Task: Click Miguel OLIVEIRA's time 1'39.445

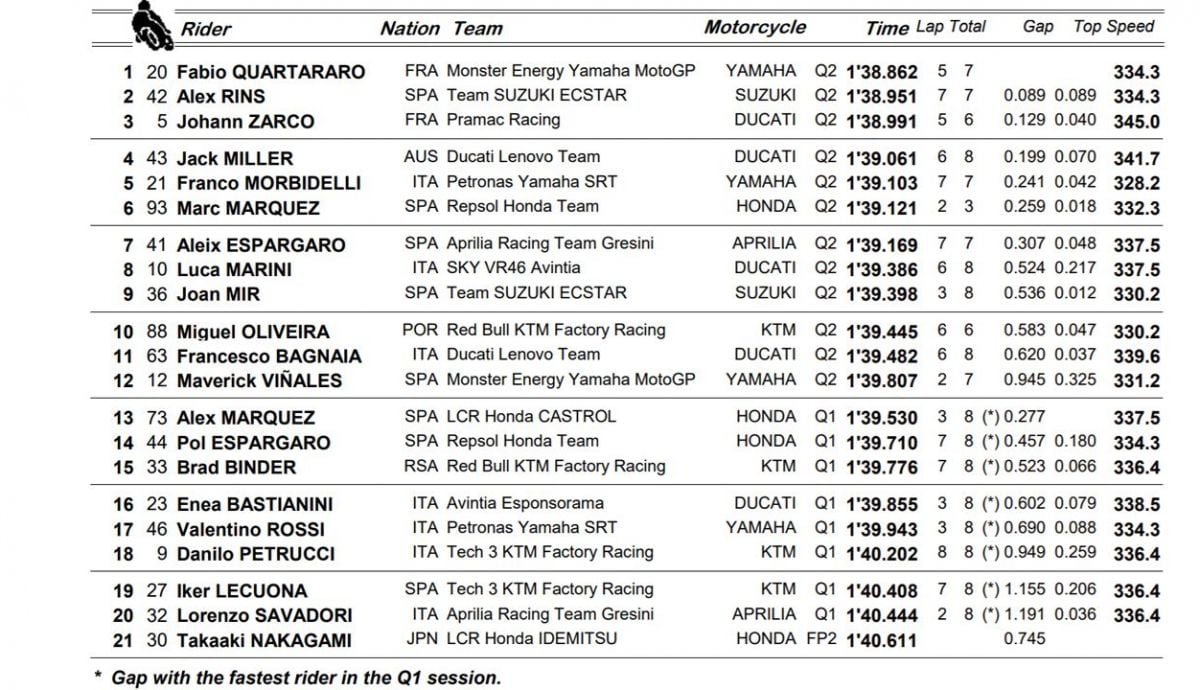Action: tap(881, 332)
